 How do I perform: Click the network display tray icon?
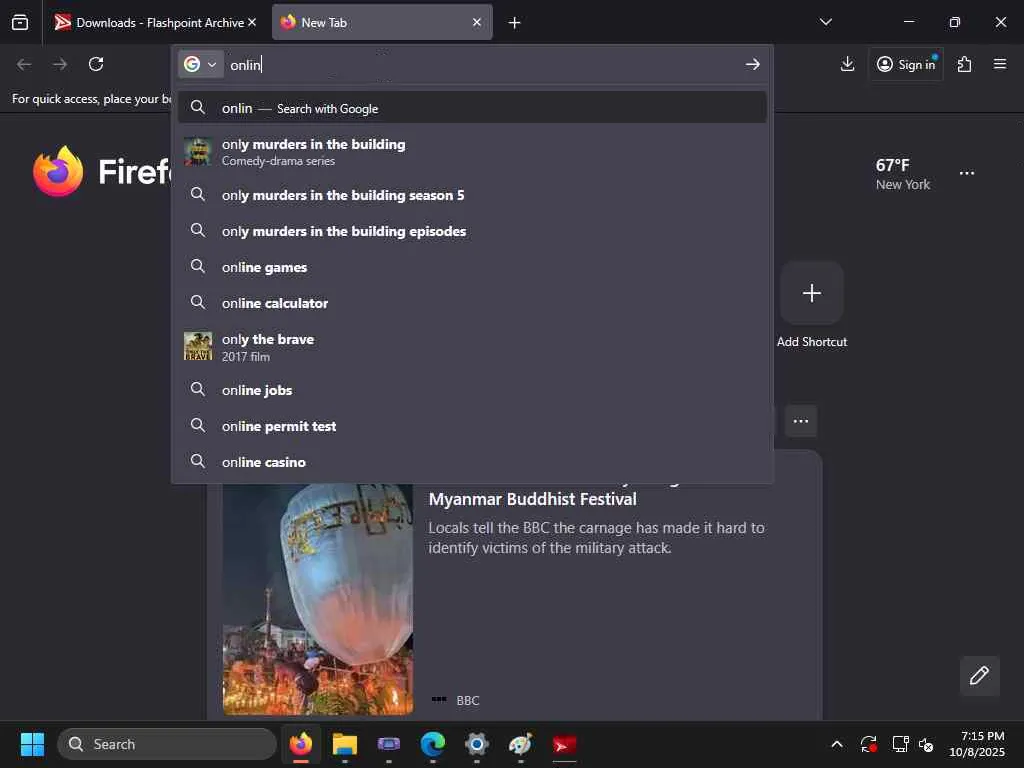pos(901,744)
